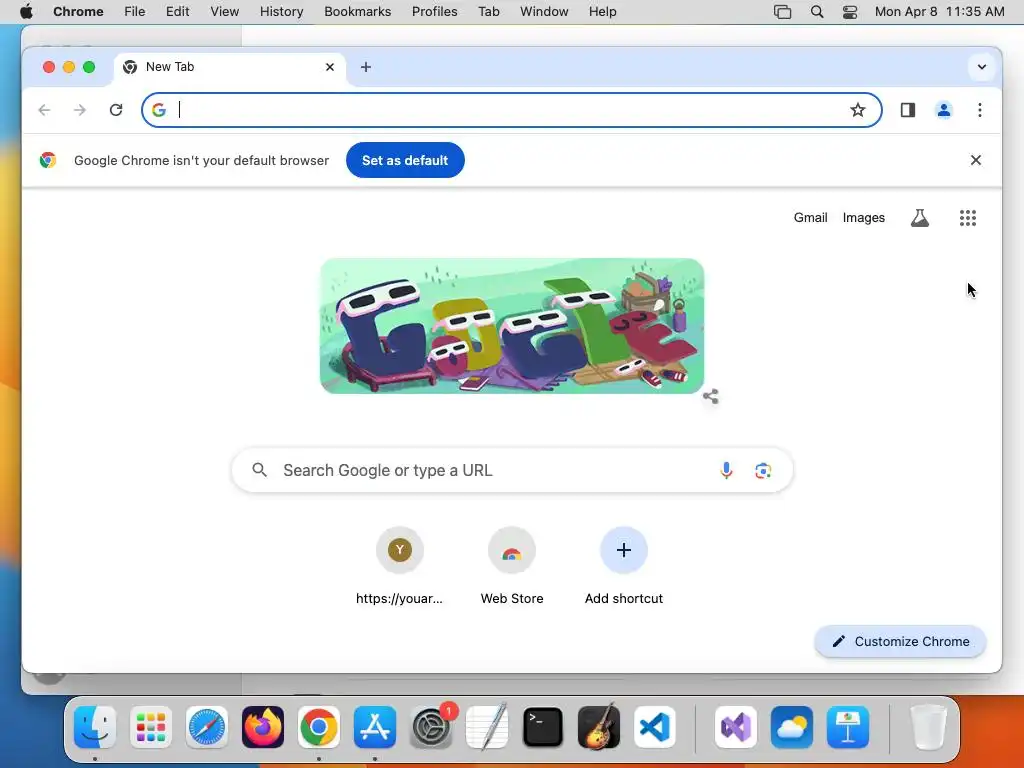Open System Settings from the Dock
The width and height of the screenshot is (1024, 768).
(431, 727)
